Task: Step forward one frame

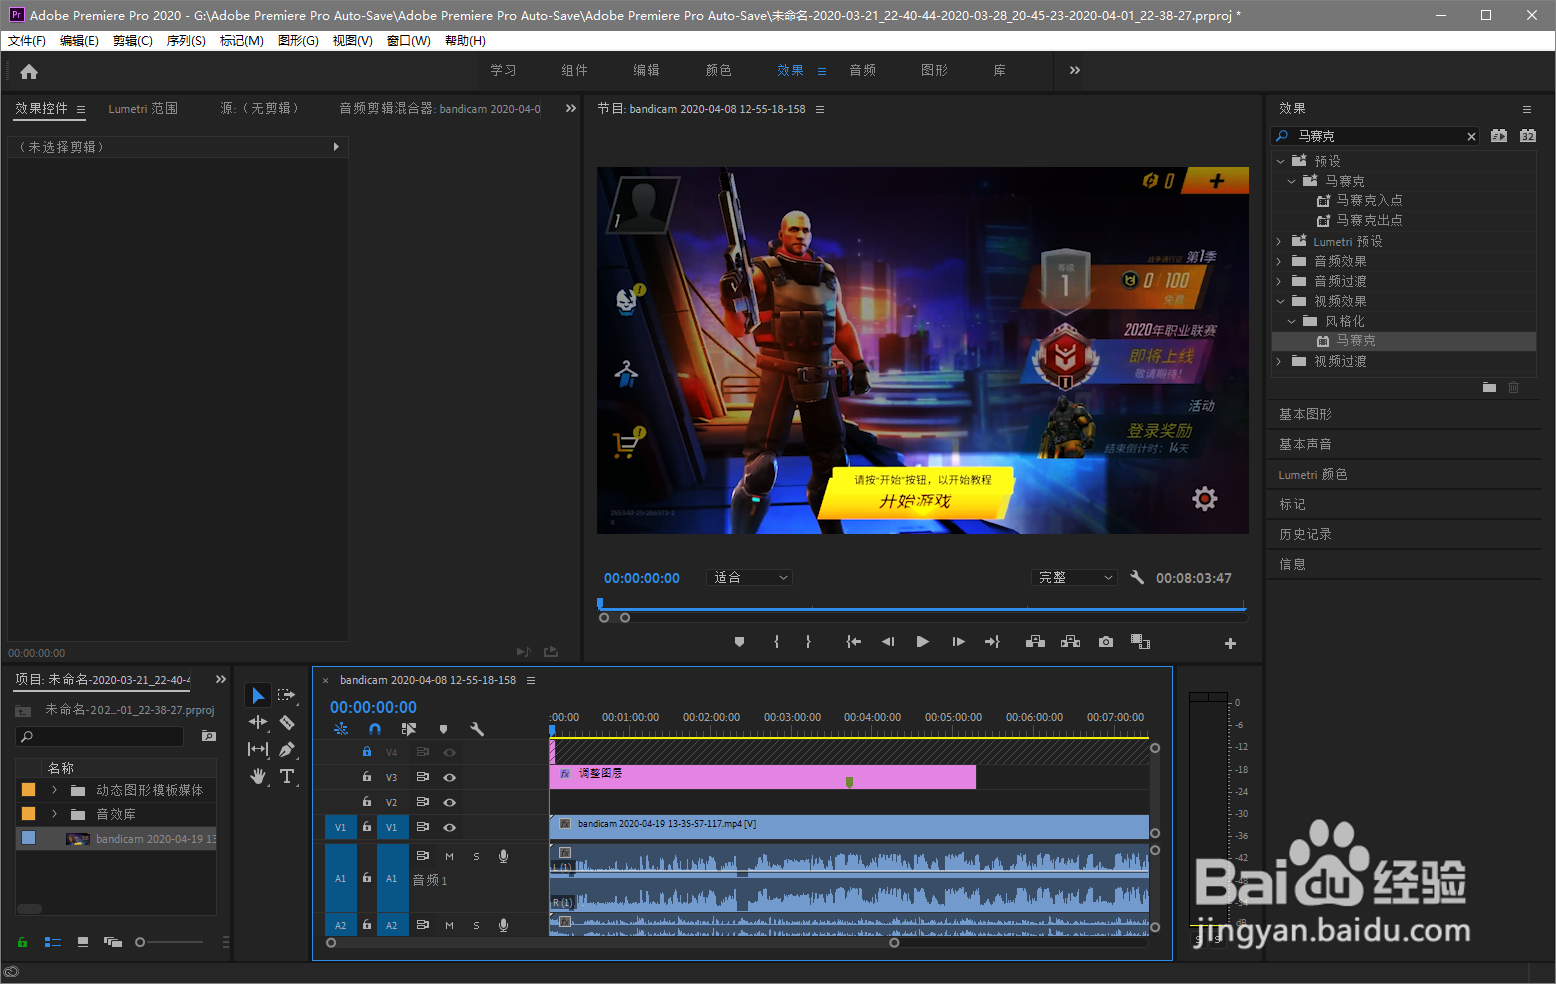Action: point(958,642)
